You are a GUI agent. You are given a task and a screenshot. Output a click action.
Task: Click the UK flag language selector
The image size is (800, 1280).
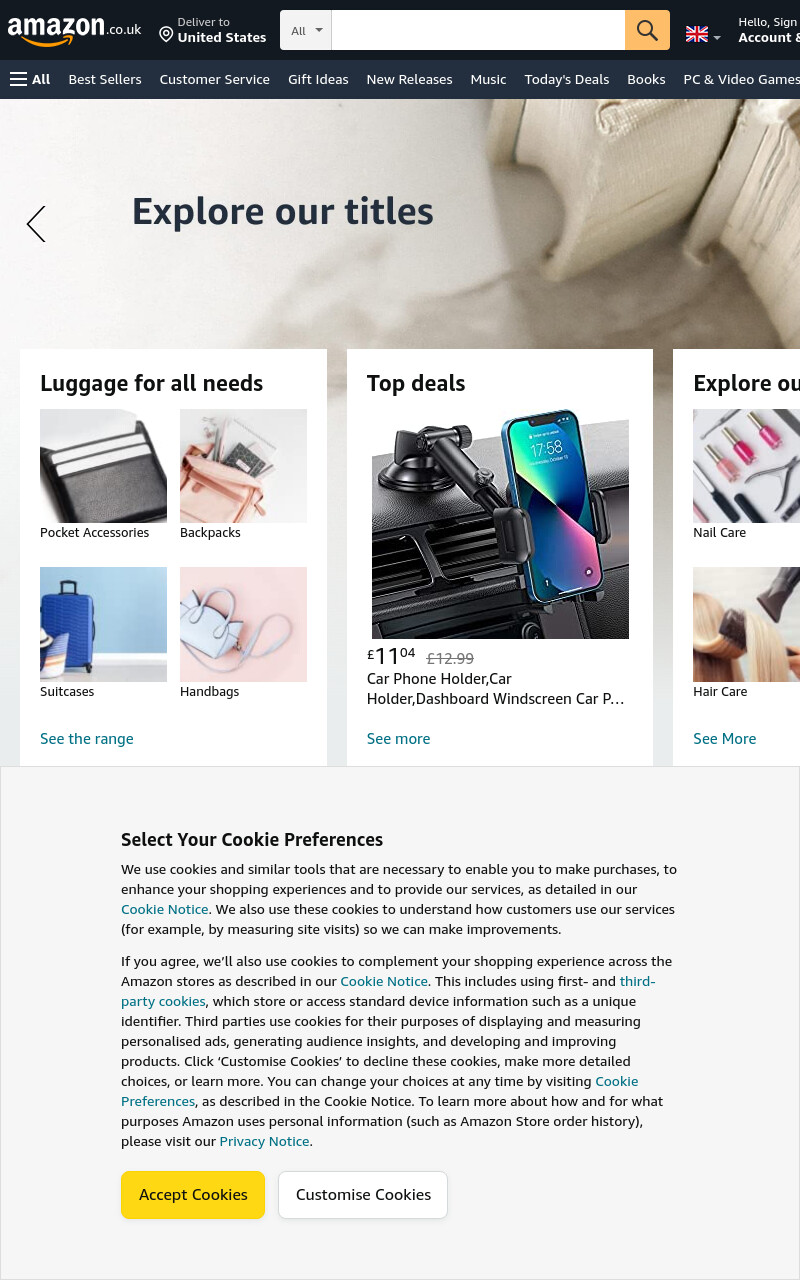(x=703, y=34)
